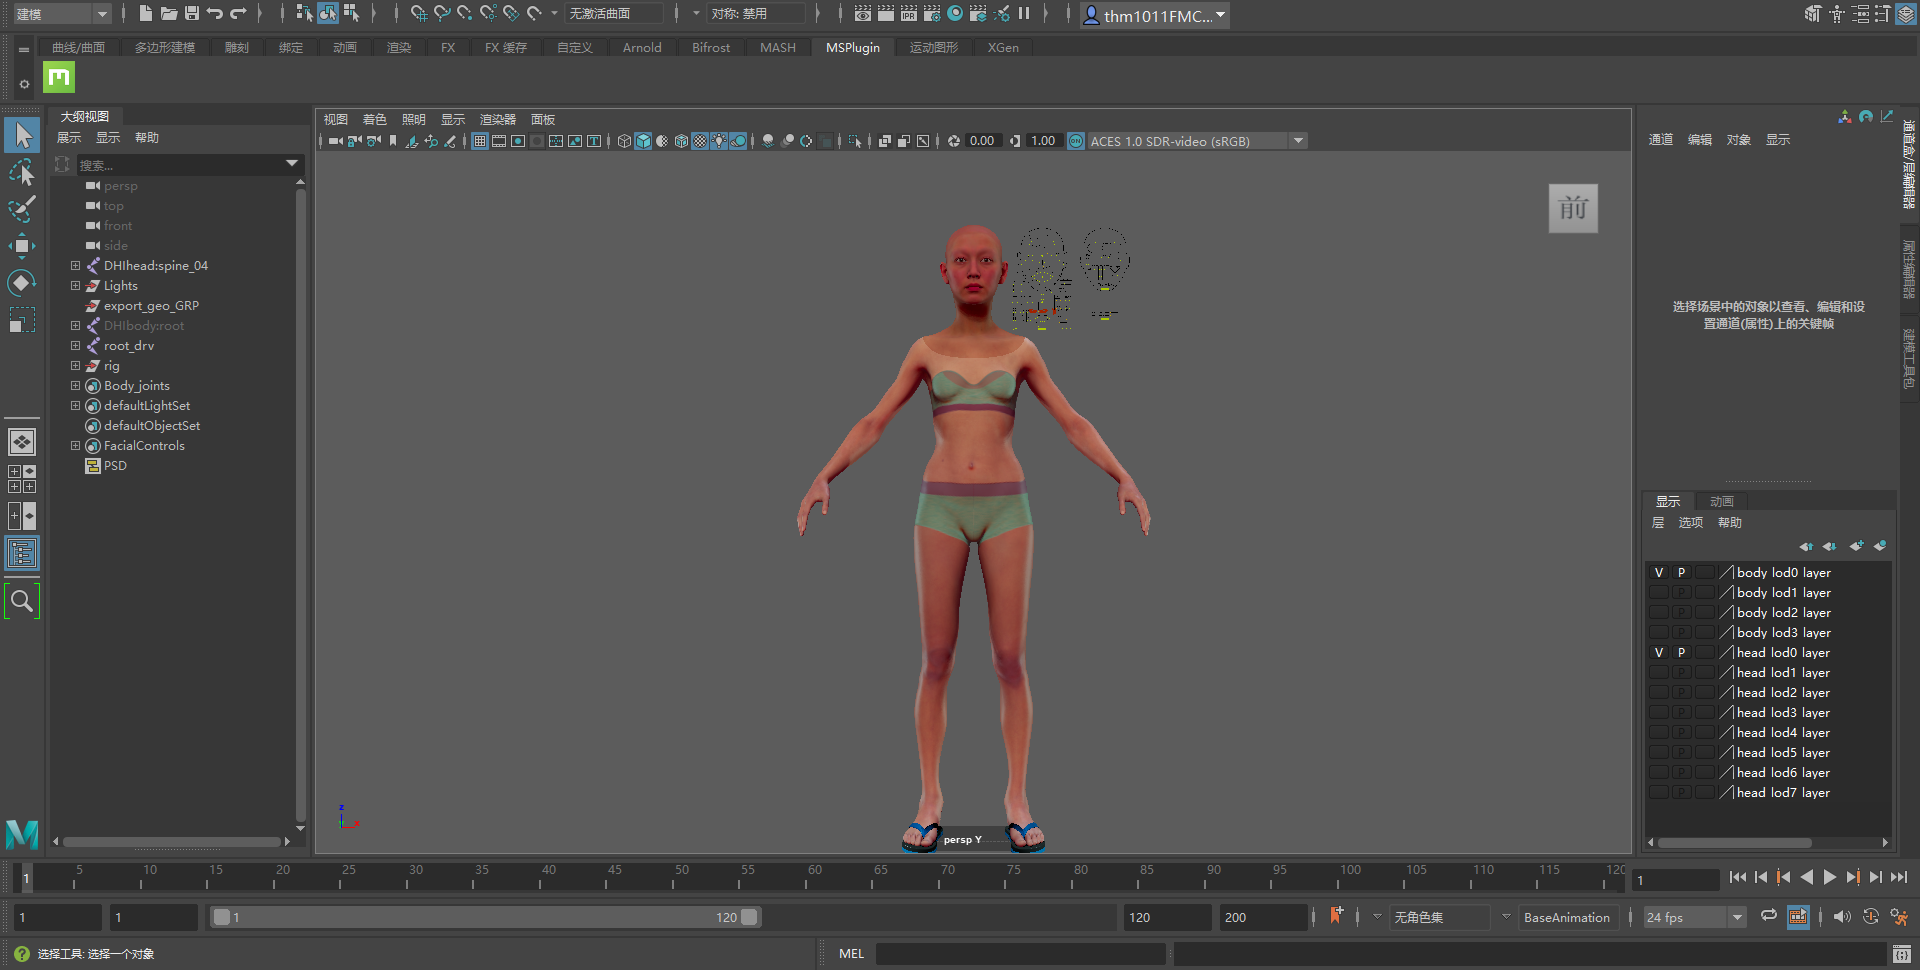Toggle loop playback icon

pos(1769,916)
